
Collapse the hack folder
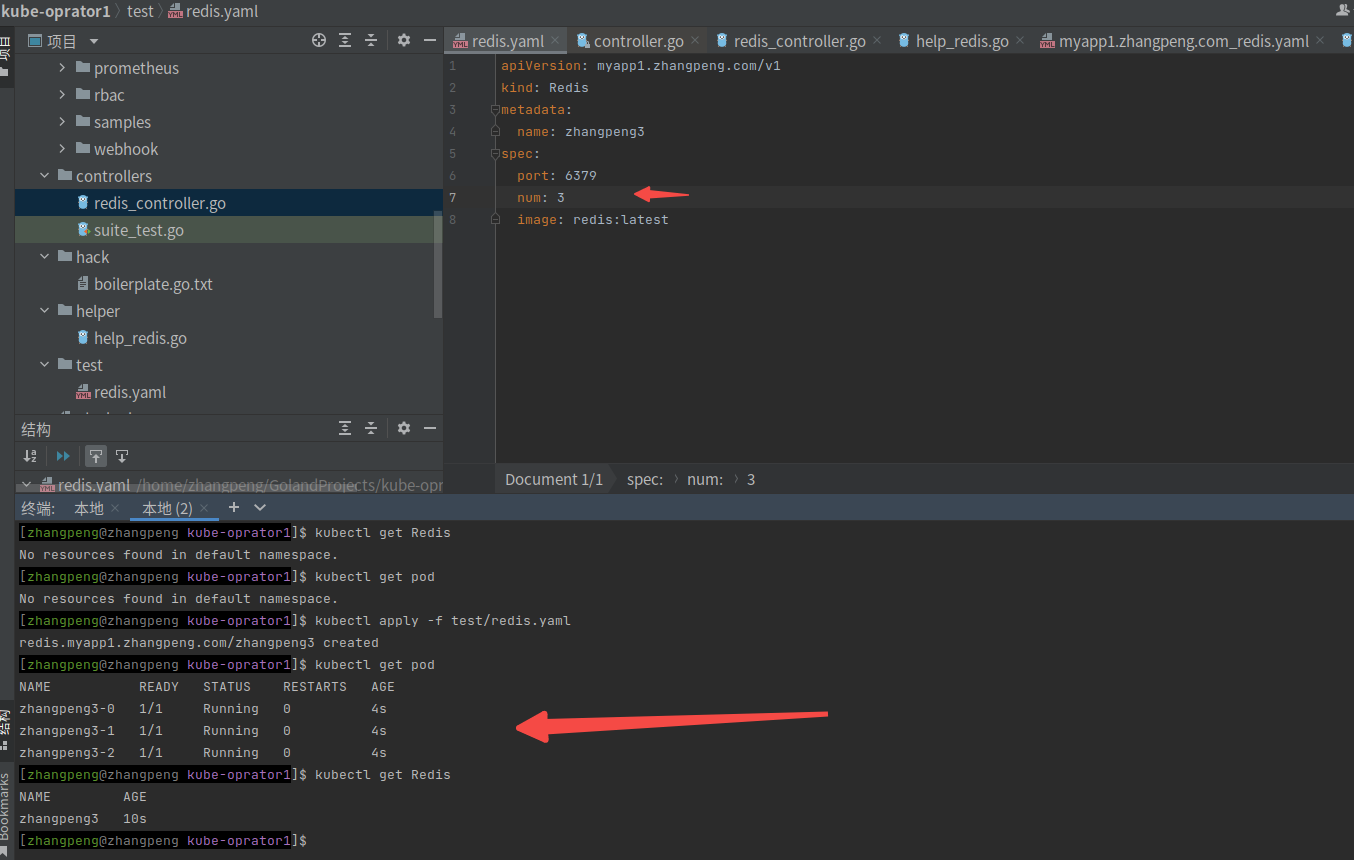pos(44,257)
